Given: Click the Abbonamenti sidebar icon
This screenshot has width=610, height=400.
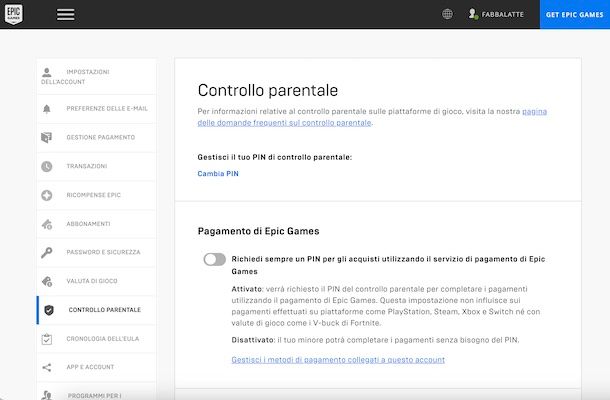Looking at the screenshot, I should click(47, 224).
